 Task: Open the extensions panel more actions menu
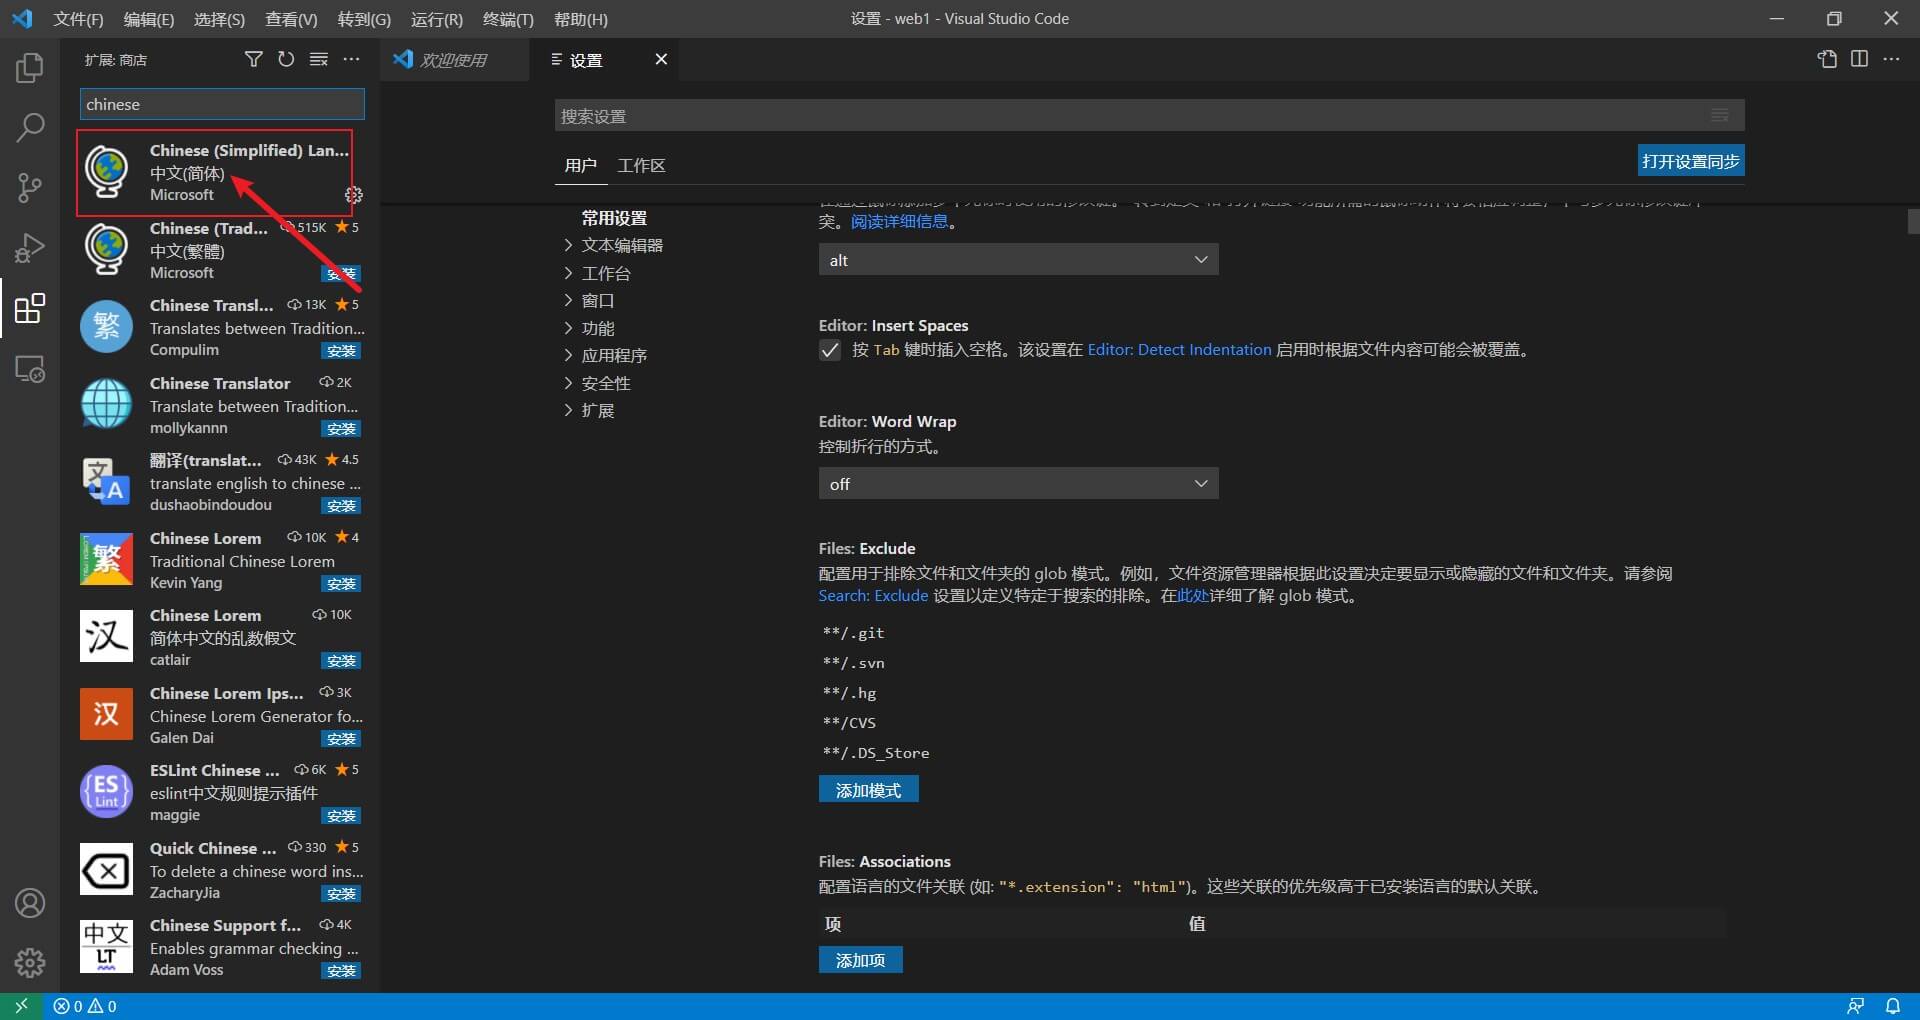(x=351, y=60)
